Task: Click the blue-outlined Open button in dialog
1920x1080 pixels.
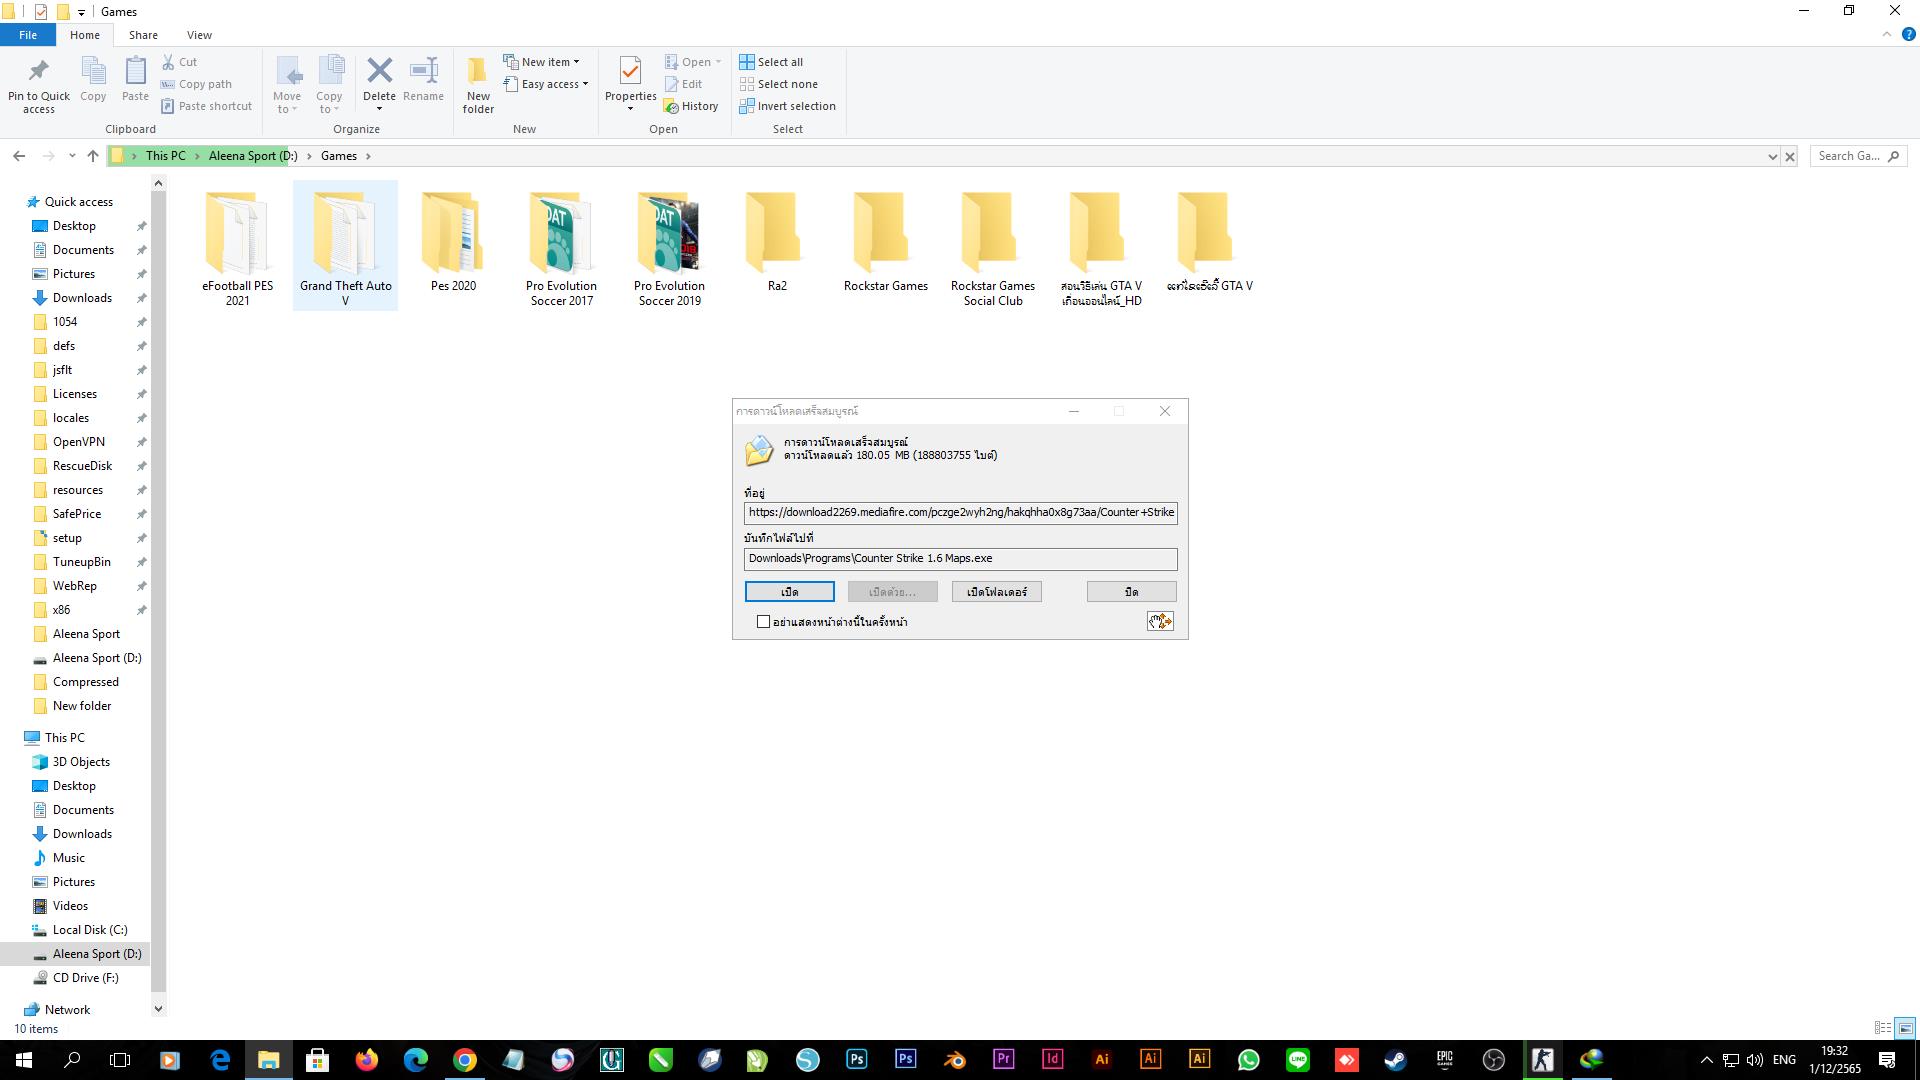Action: point(789,592)
